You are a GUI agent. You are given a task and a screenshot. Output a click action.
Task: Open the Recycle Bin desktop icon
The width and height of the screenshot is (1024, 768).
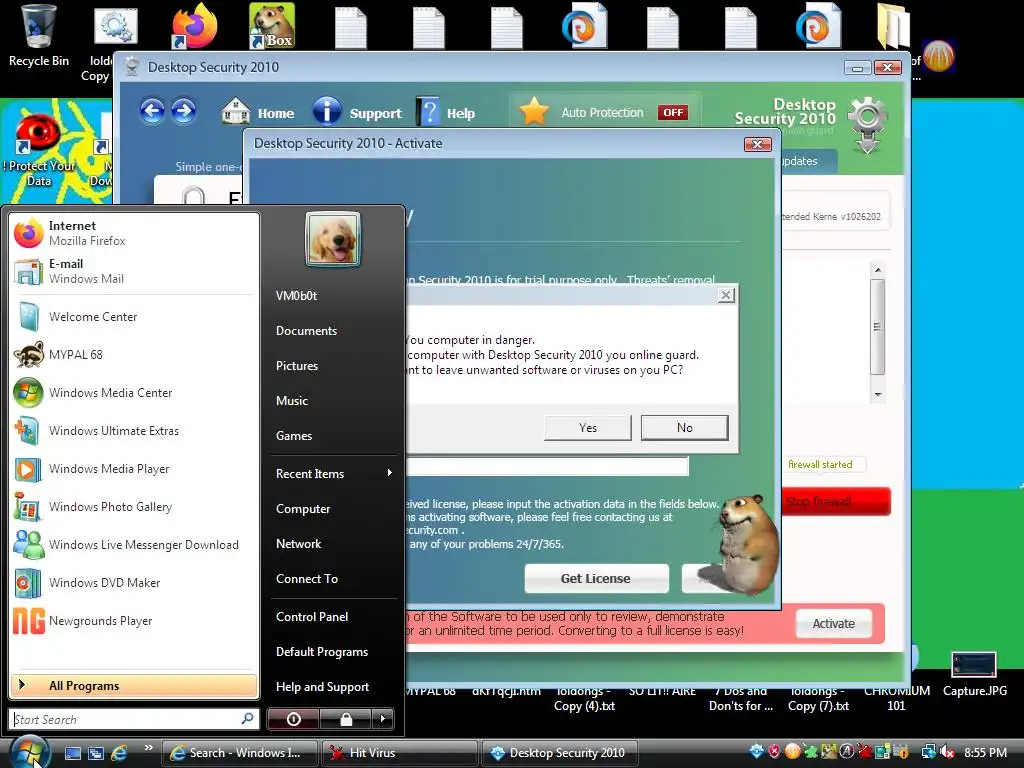[38, 36]
